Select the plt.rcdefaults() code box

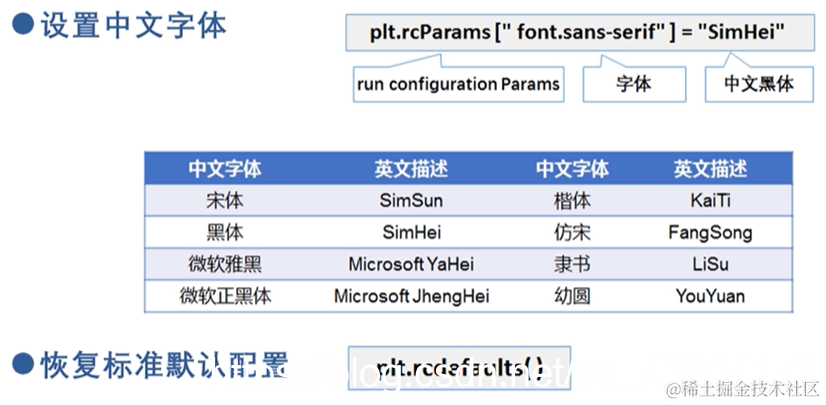coord(459,368)
